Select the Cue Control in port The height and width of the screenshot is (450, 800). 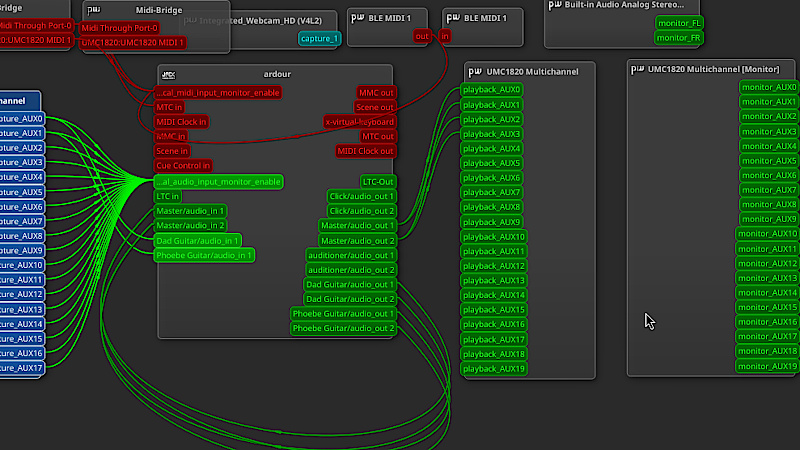coord(184,166)
